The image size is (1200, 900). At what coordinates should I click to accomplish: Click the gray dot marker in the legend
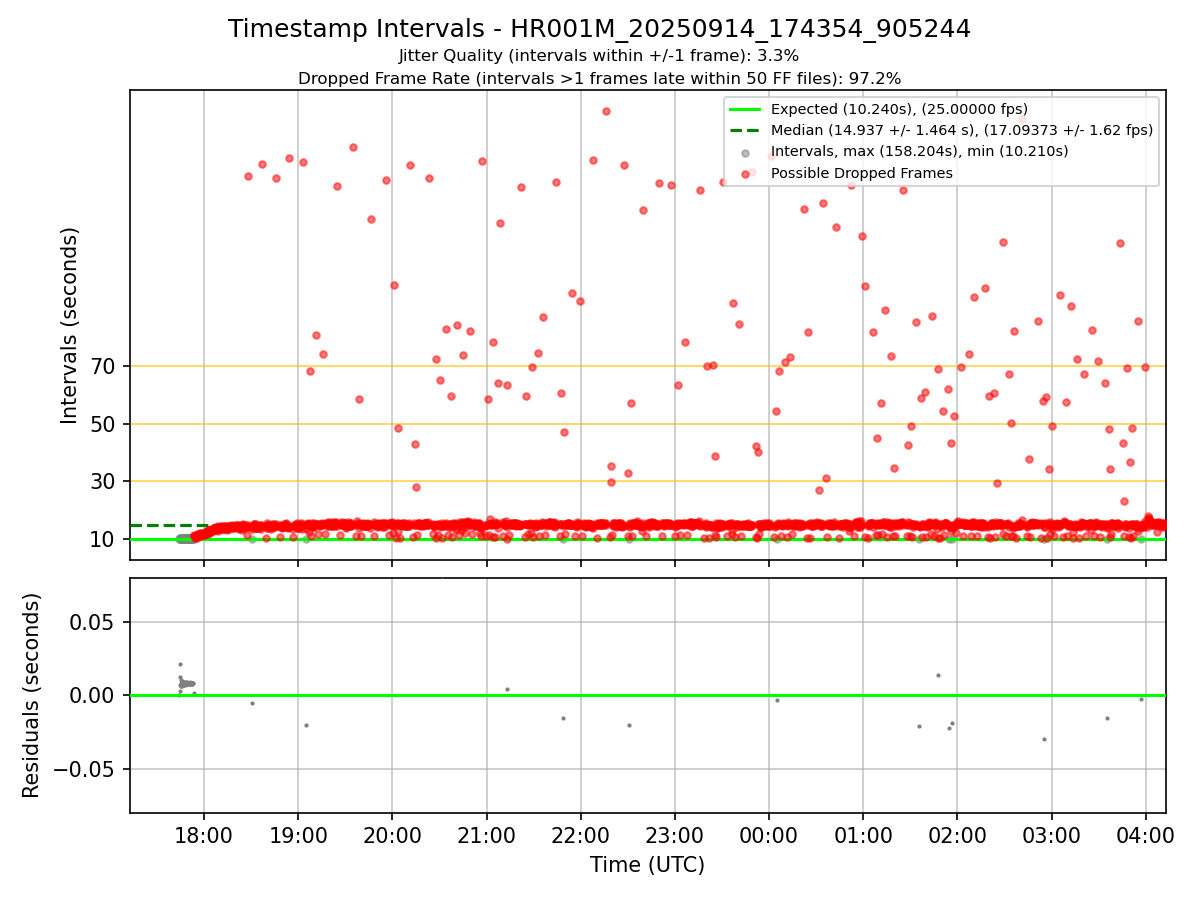[745, 152]
